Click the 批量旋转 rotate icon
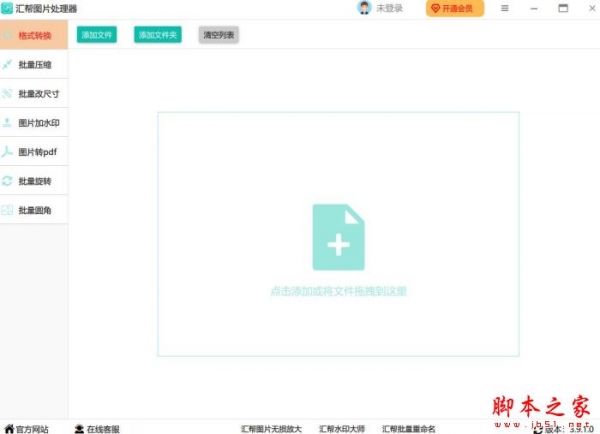600x434 pixels. coord(7,181)
